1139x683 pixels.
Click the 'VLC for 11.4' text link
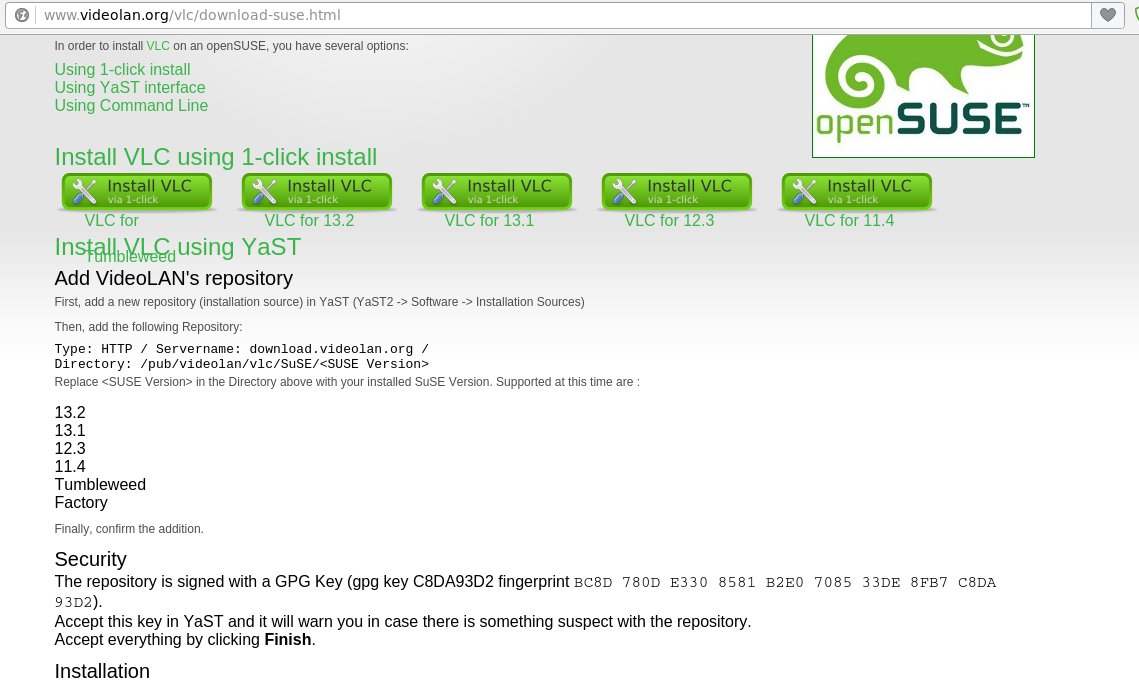[849, 220]
